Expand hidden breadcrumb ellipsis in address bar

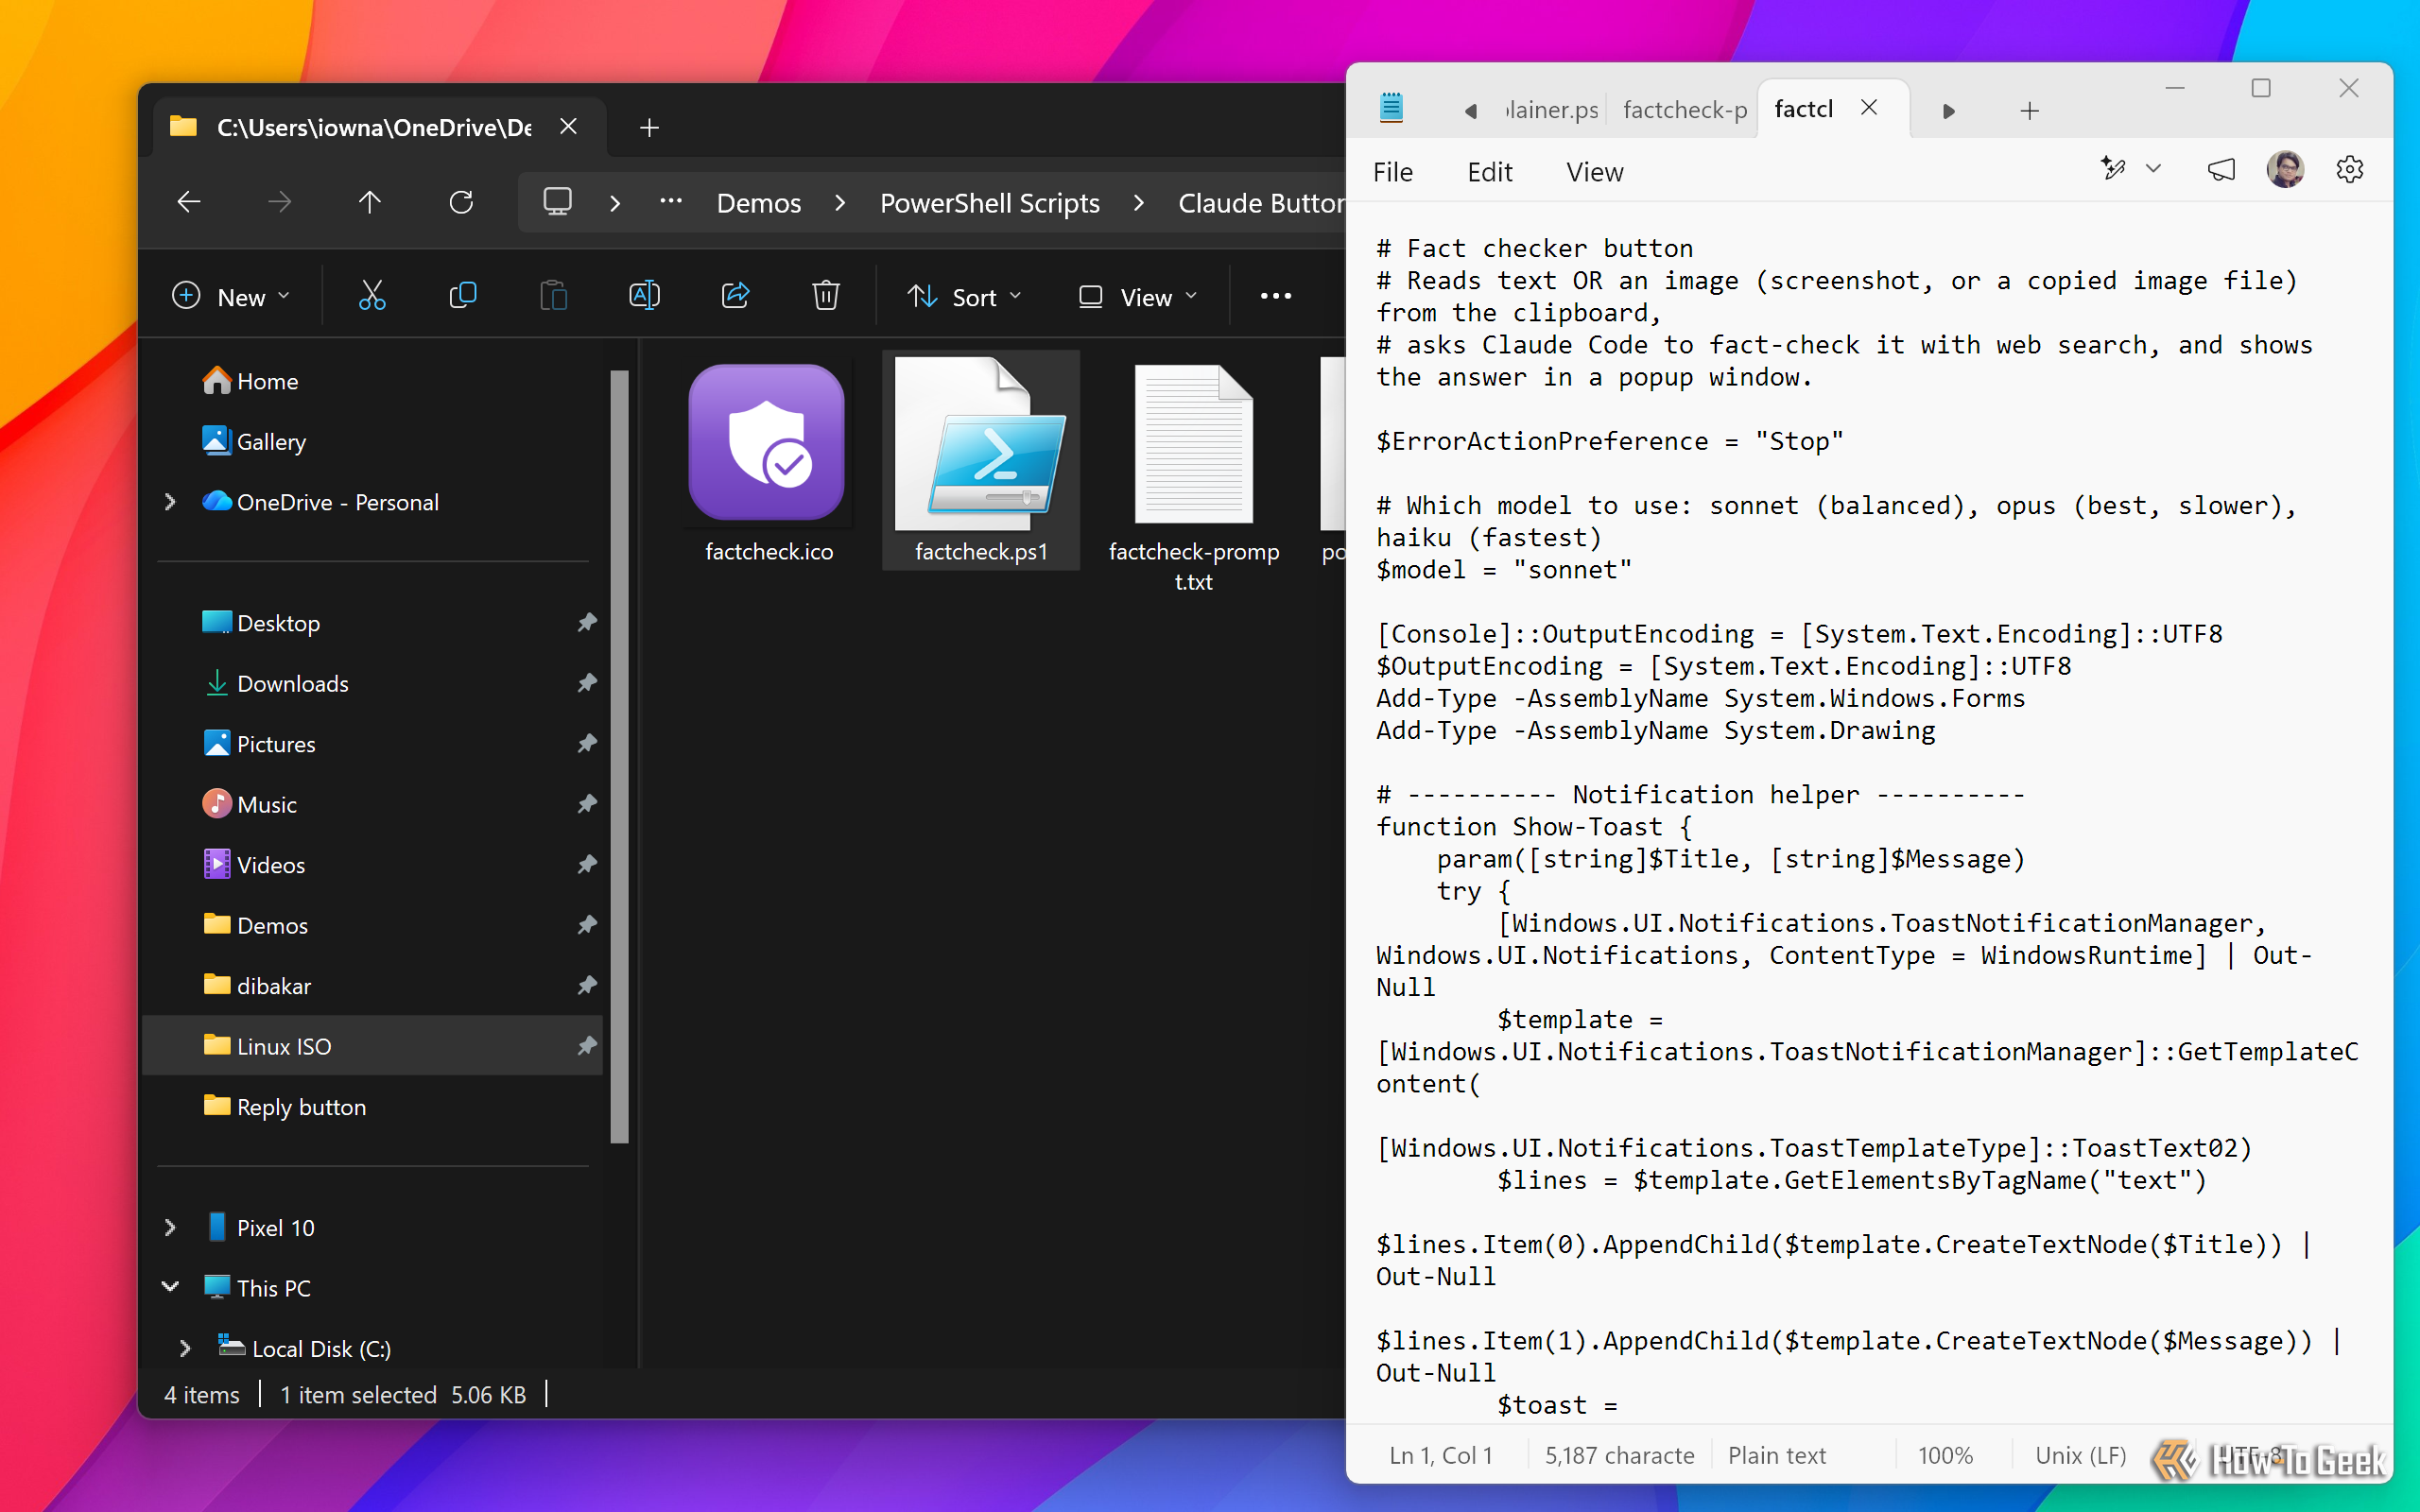(x=670, y=201)
